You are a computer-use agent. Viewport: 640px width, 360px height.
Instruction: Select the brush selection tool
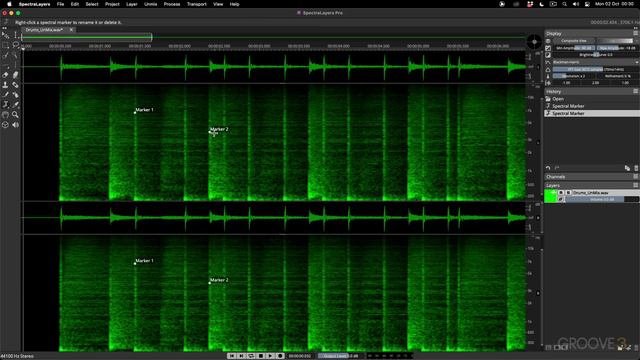[5, 55]
